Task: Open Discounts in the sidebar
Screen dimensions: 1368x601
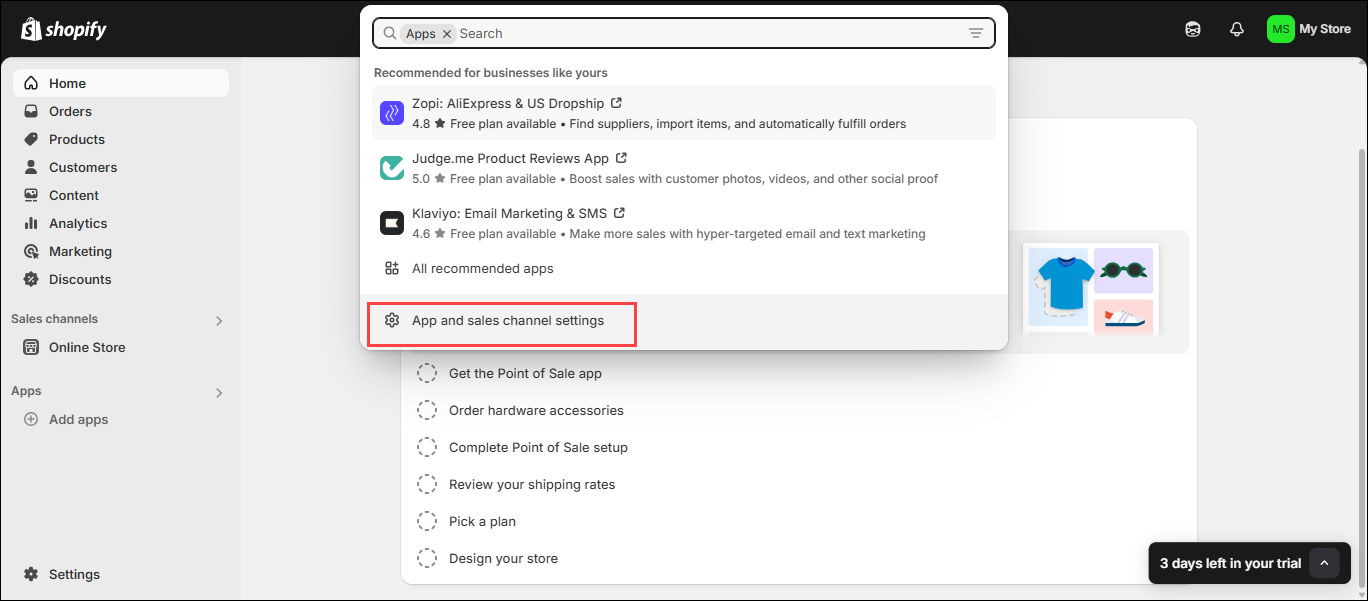Action: click(80, 279)
